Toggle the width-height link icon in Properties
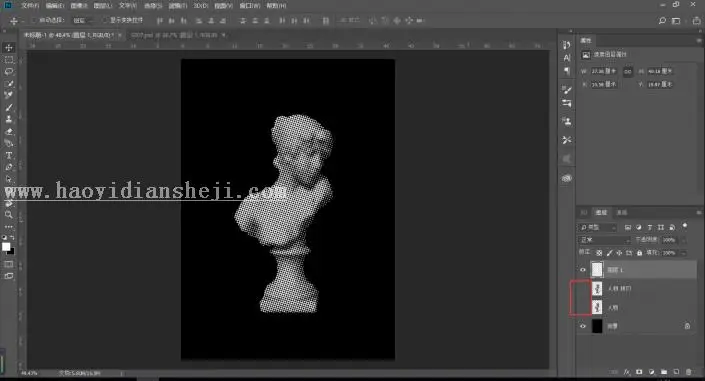This screenshot has width=705, height=381. (628, 72)
